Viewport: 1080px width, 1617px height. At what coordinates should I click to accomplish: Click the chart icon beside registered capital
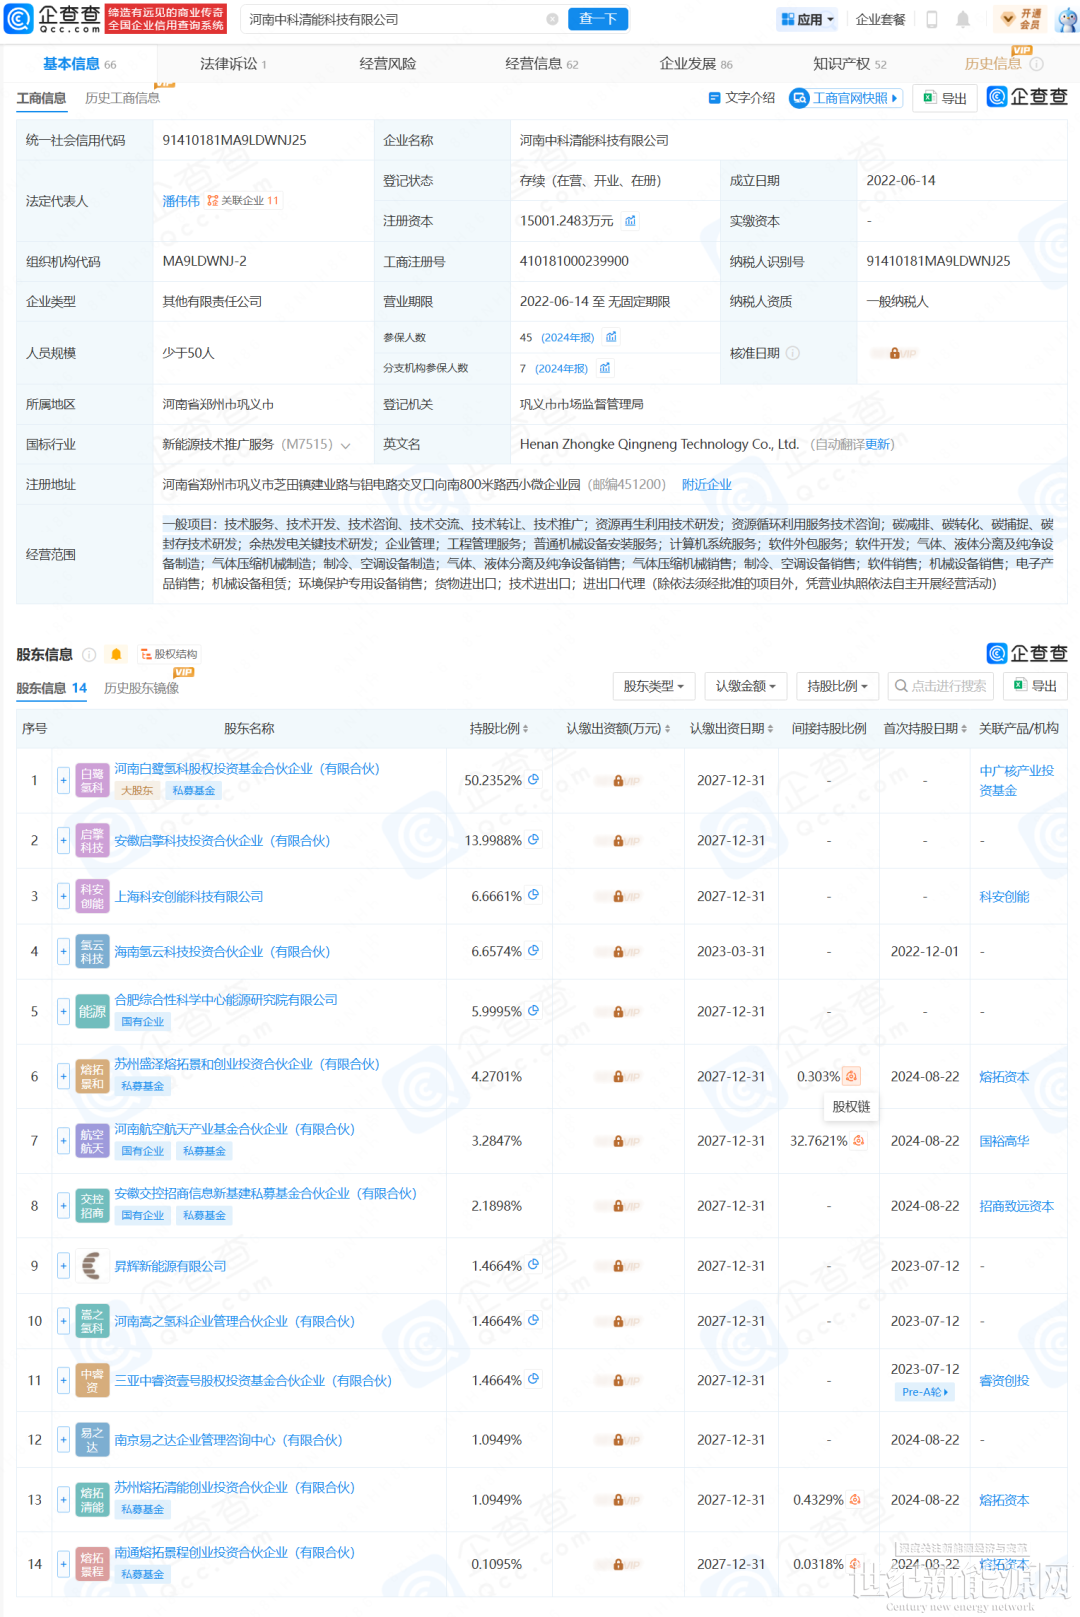(630, 221)
